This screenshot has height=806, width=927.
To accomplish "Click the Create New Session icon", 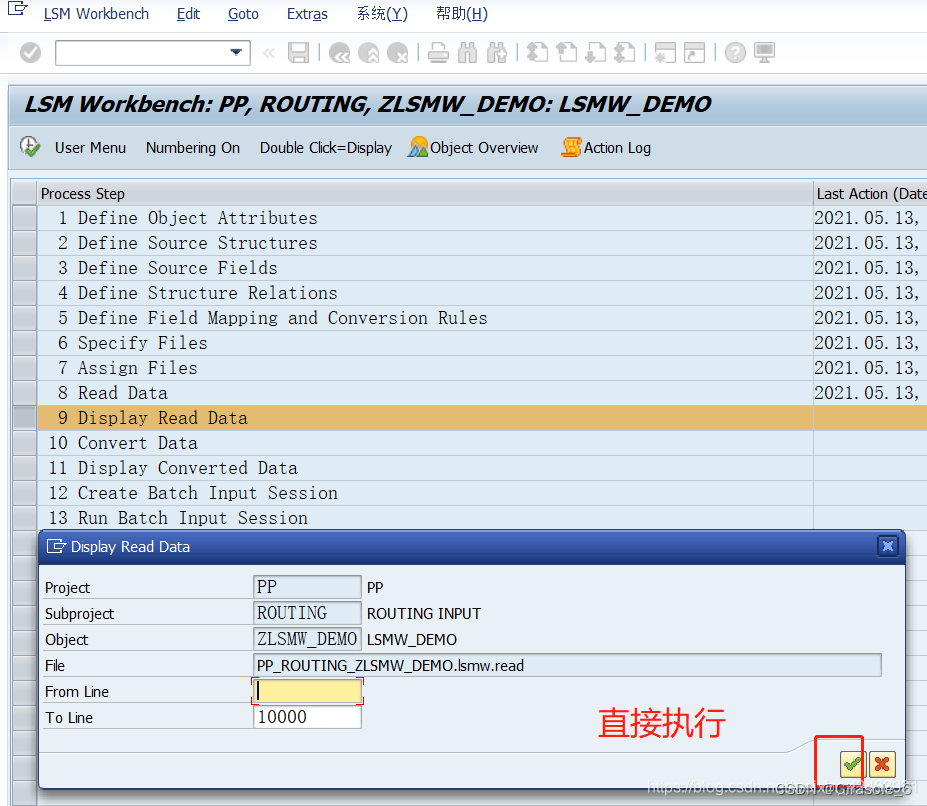I will click(x=664, y=53).
